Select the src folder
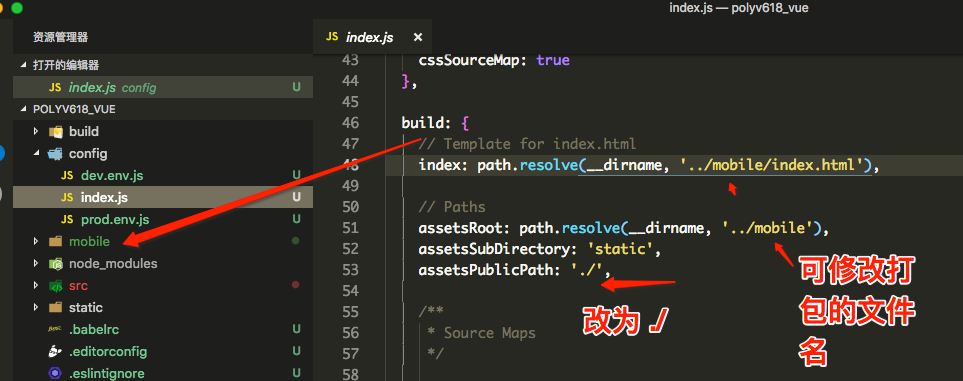 click(x=78, y=286)
